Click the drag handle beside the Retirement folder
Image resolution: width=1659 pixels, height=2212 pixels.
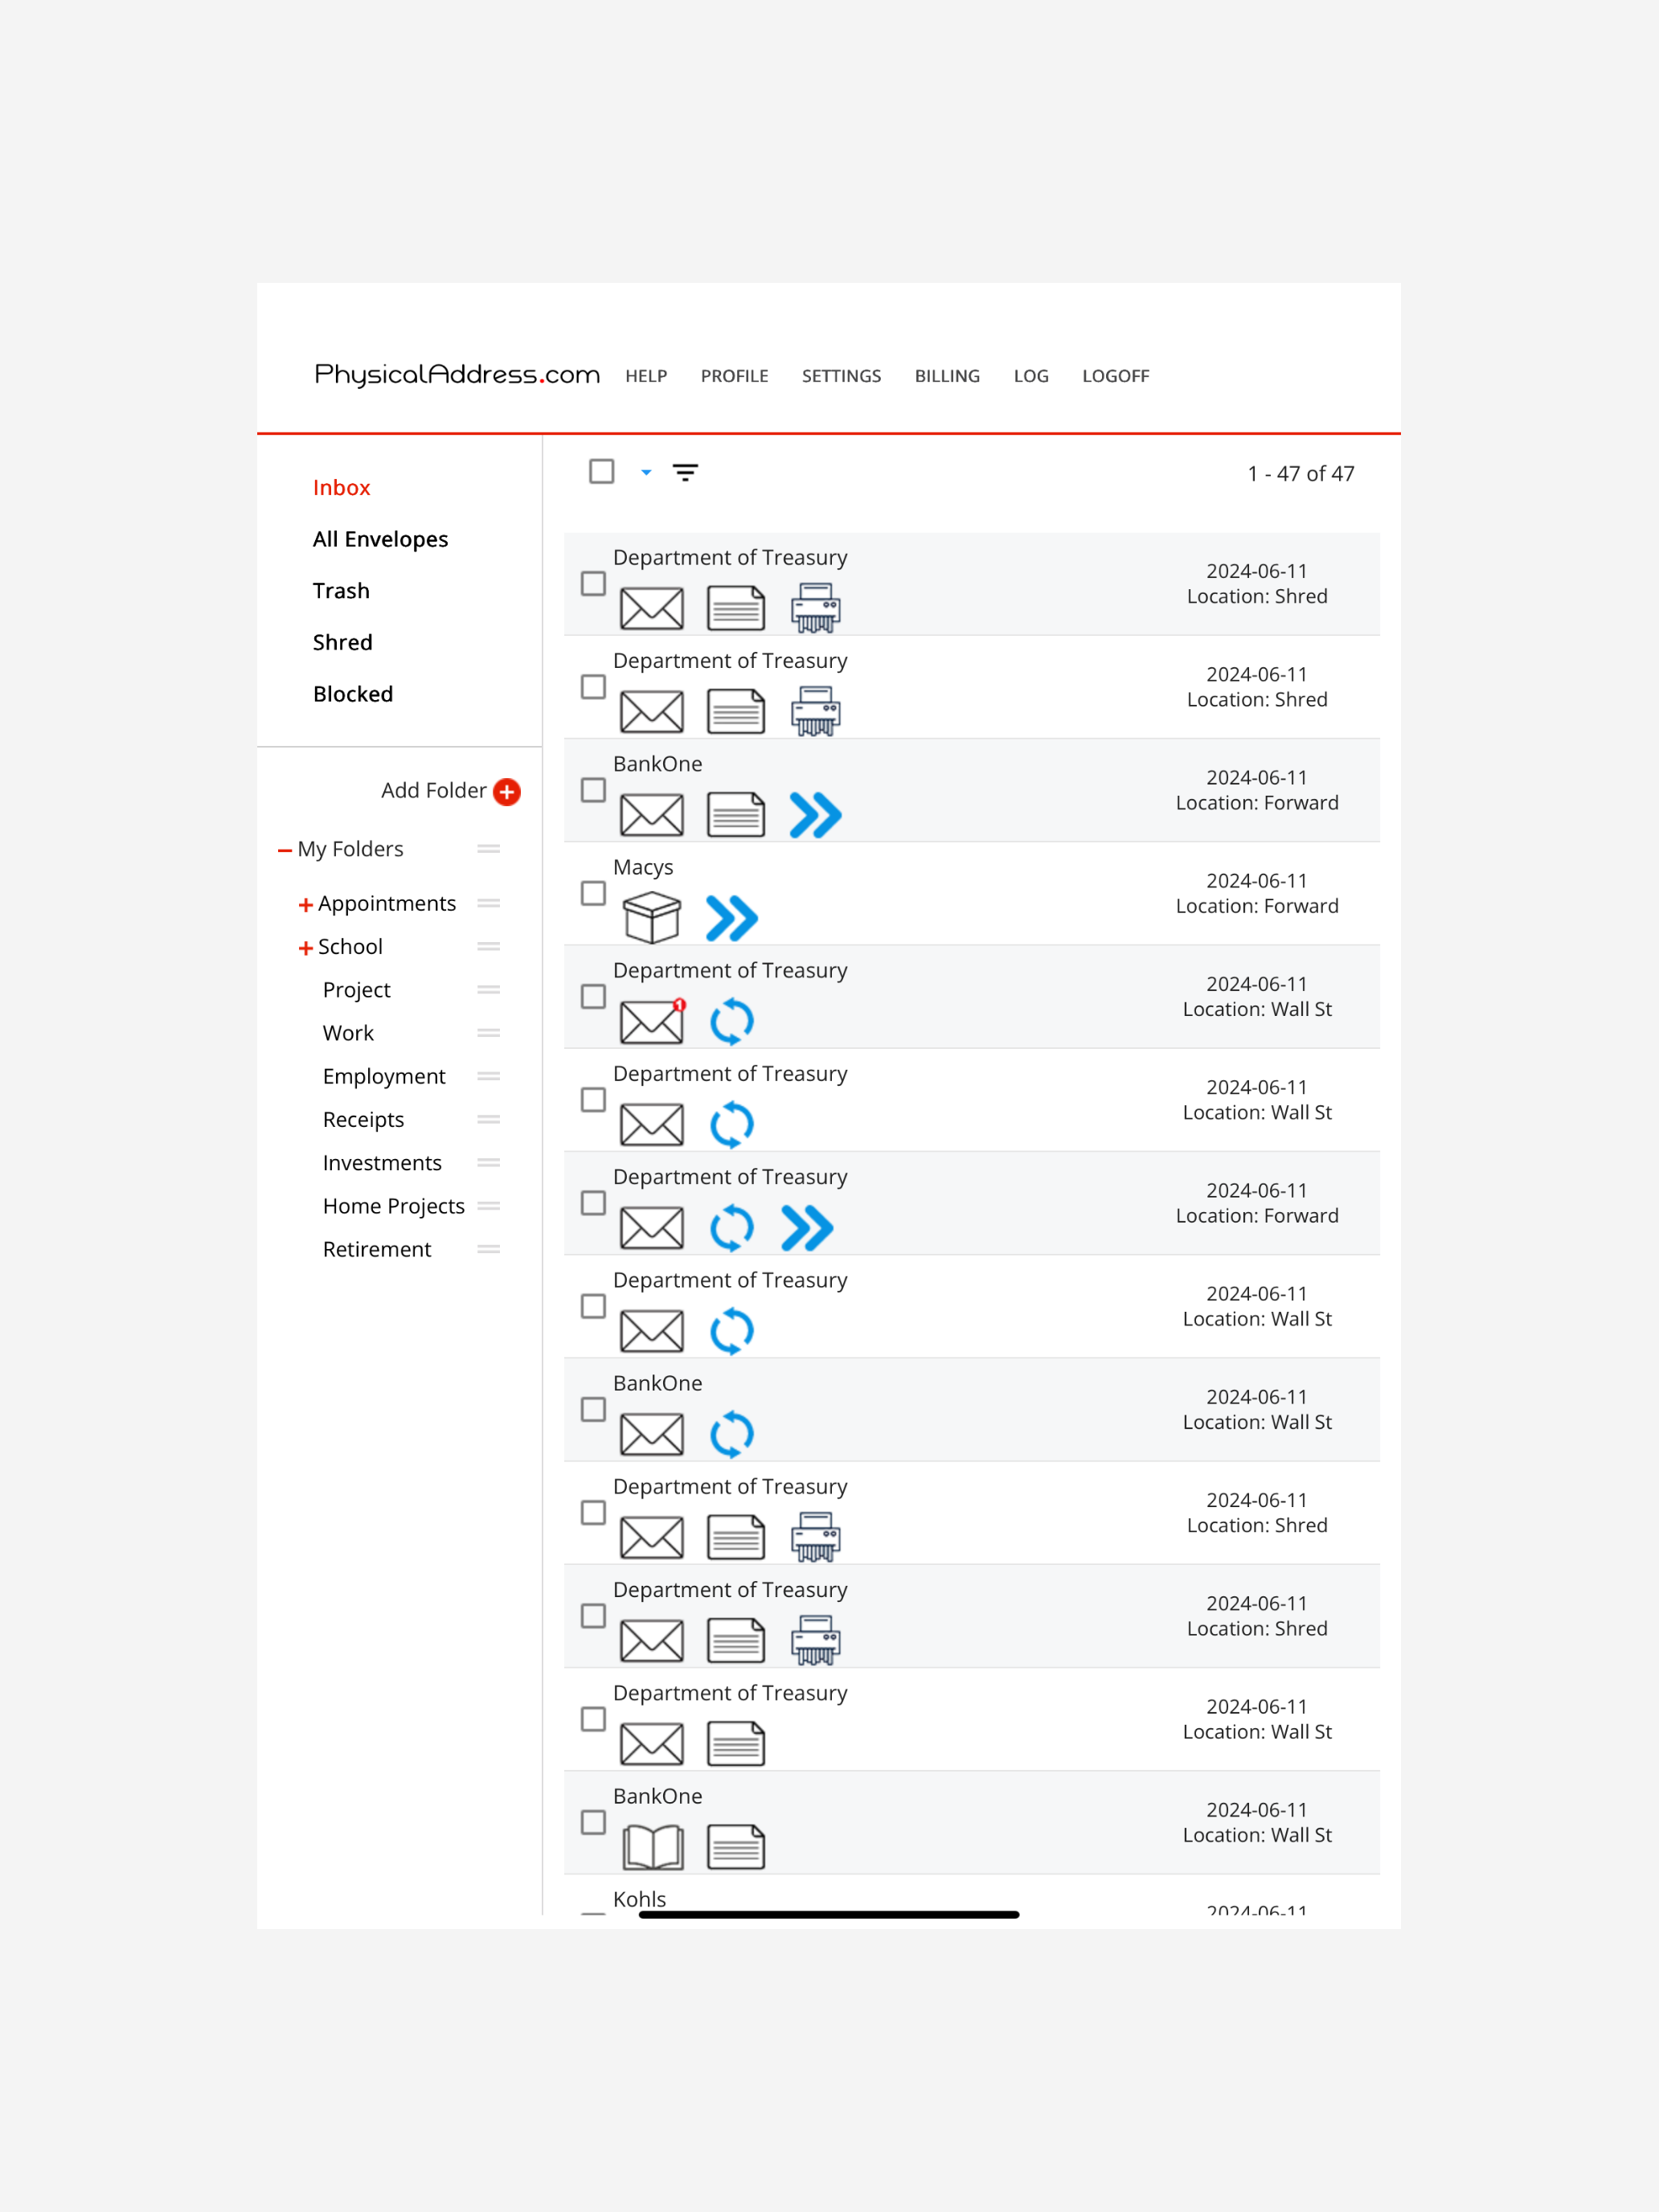[x=489, y=1249]
